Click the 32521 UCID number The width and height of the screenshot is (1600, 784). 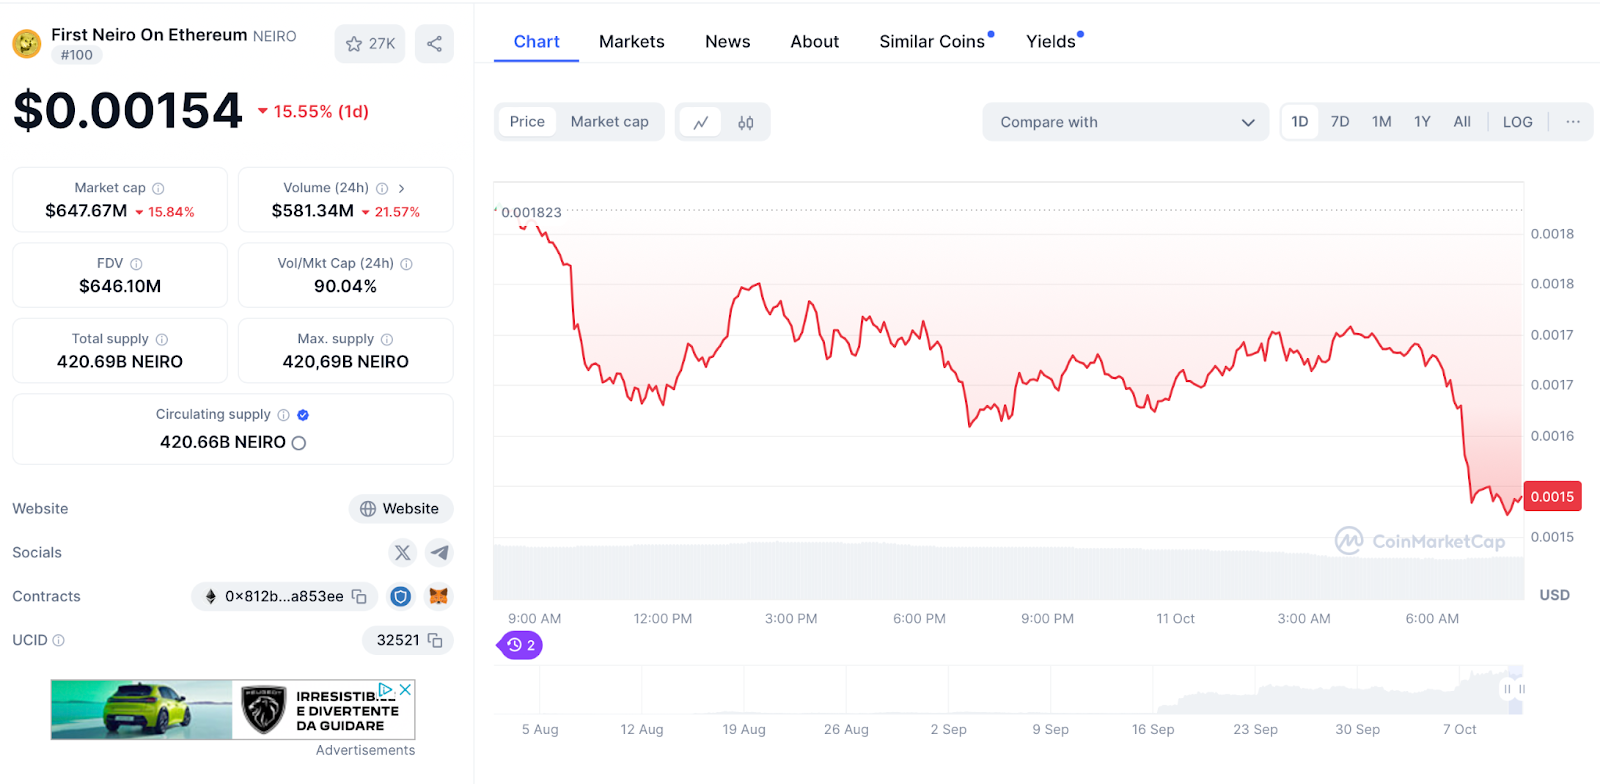tap(398, 640)
